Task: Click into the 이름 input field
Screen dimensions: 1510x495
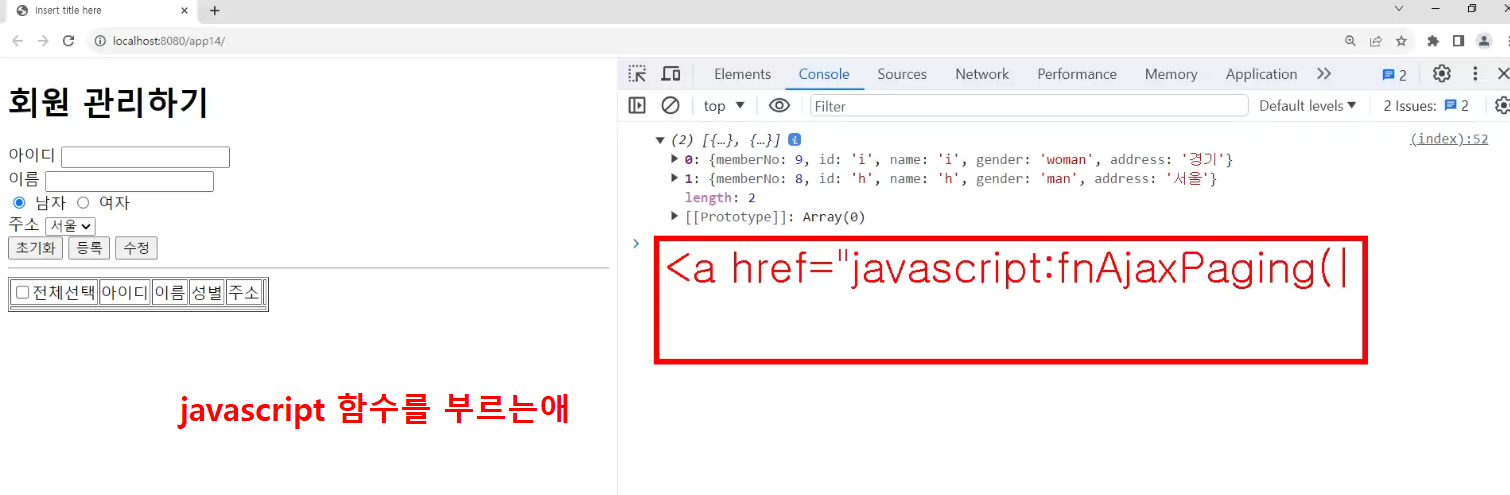Action: tap(129, 181)
